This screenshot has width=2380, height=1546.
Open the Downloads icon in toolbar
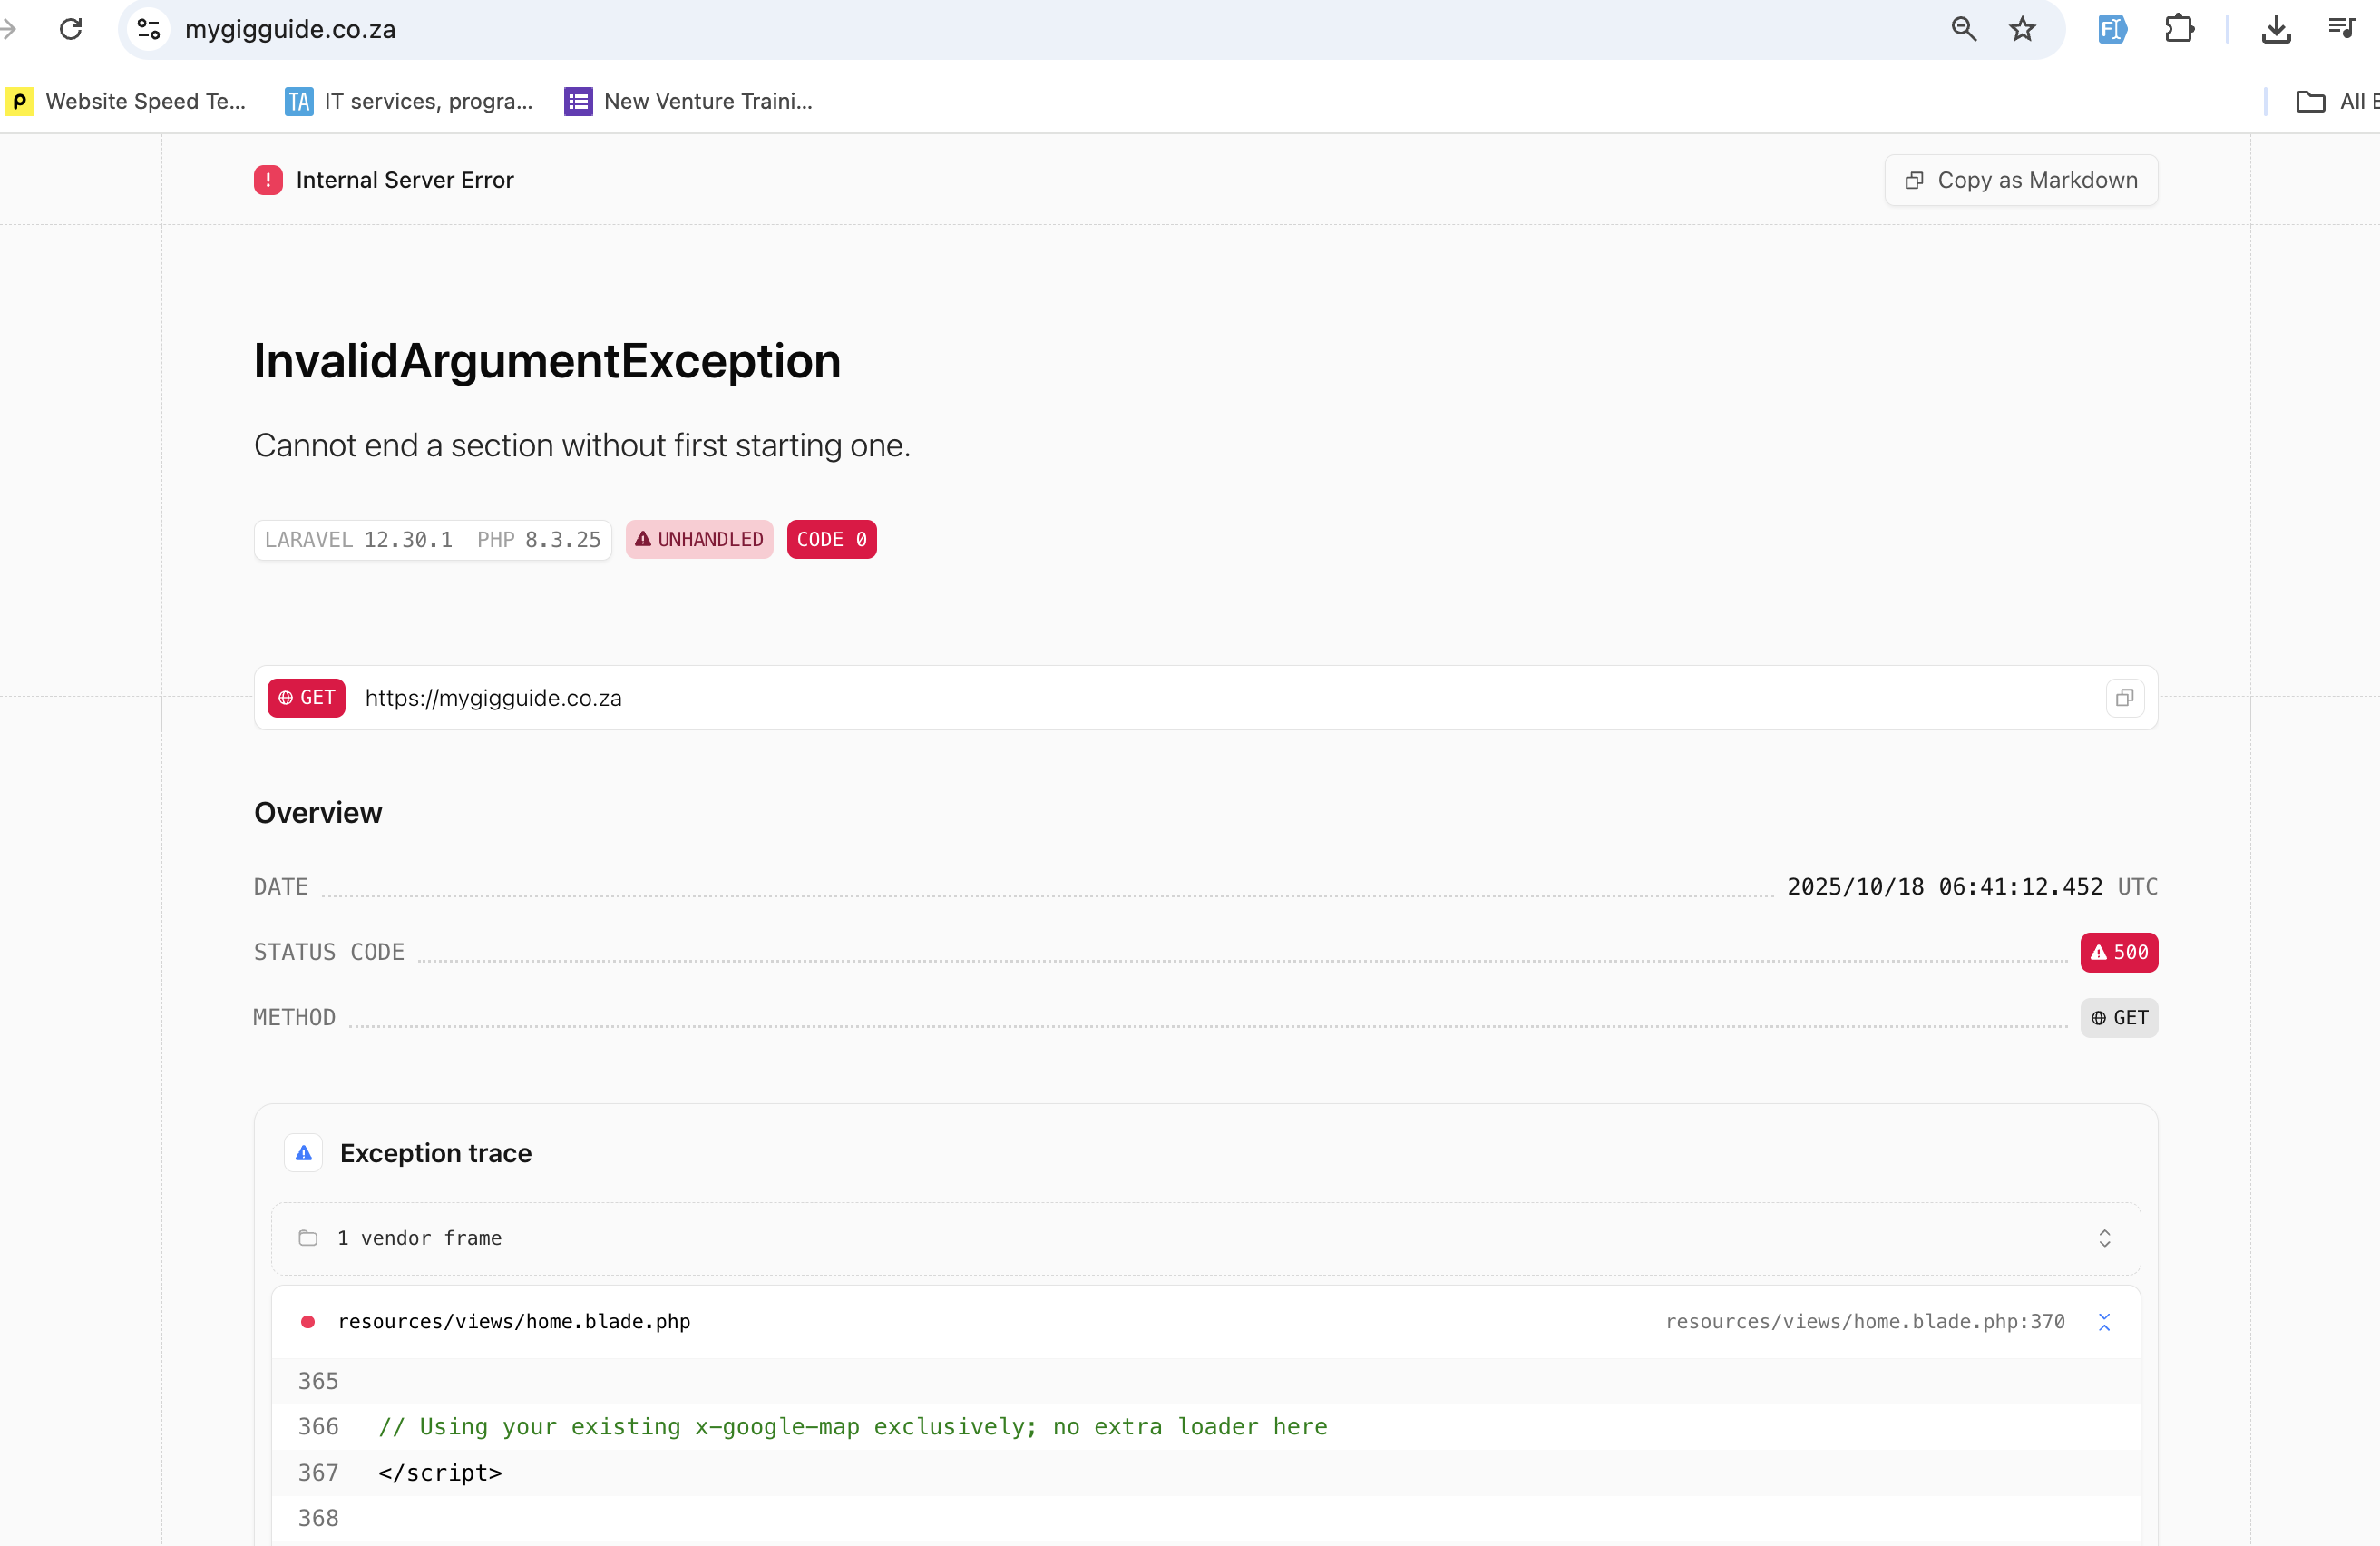[2276, 29]
